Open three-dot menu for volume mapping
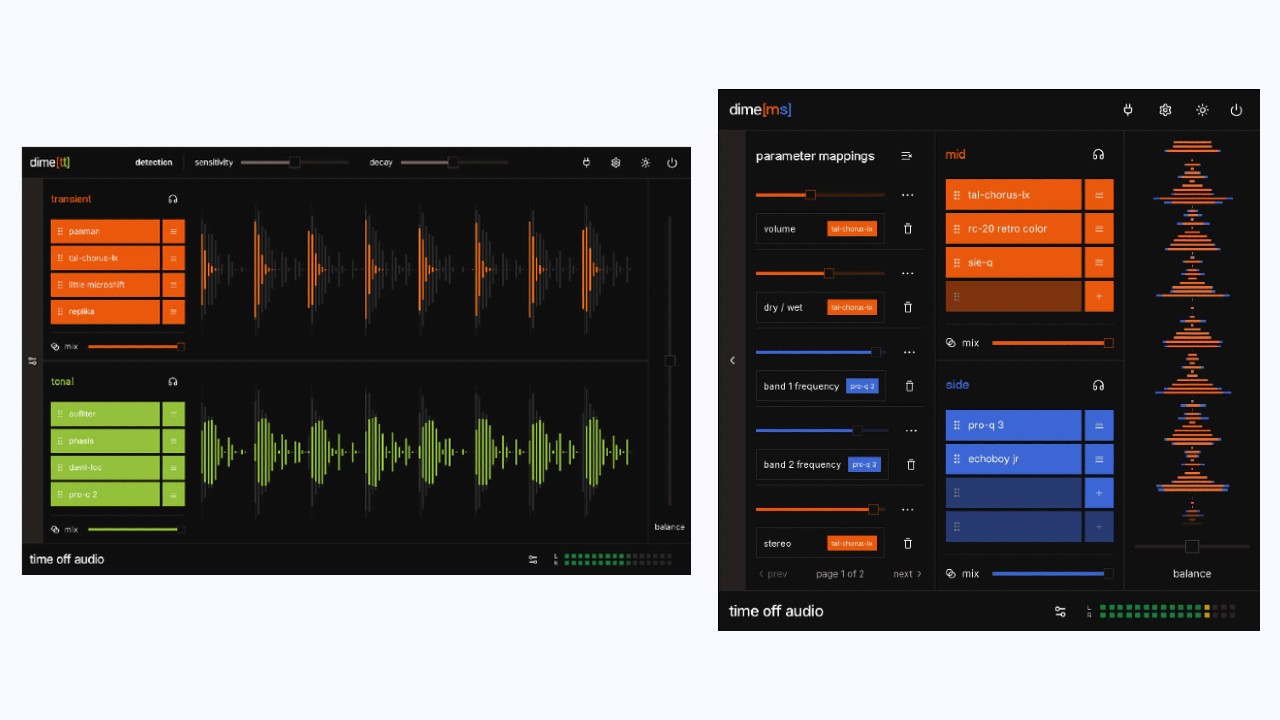 click(x=908, y=195)
